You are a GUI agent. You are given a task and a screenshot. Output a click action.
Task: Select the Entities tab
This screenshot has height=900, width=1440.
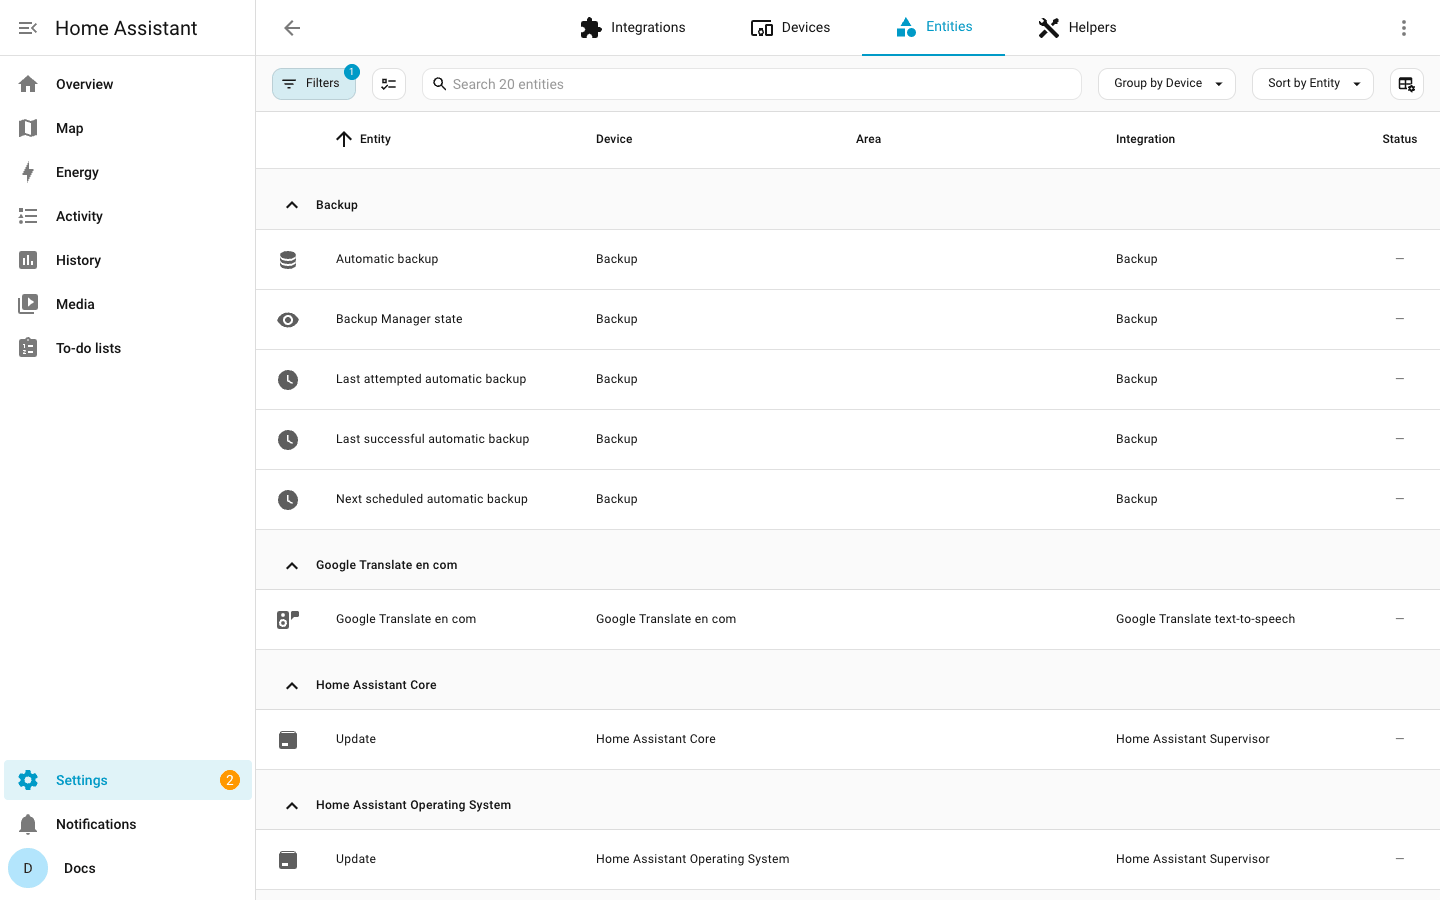coord(934,28)
